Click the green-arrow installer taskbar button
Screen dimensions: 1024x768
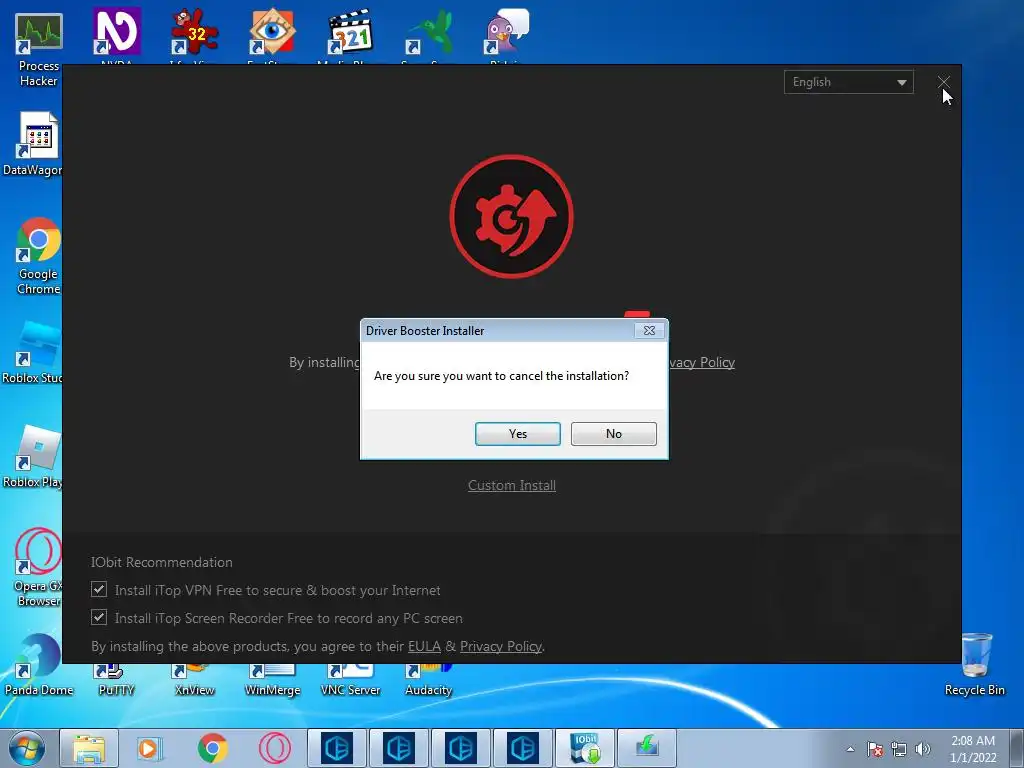(647, 748)
